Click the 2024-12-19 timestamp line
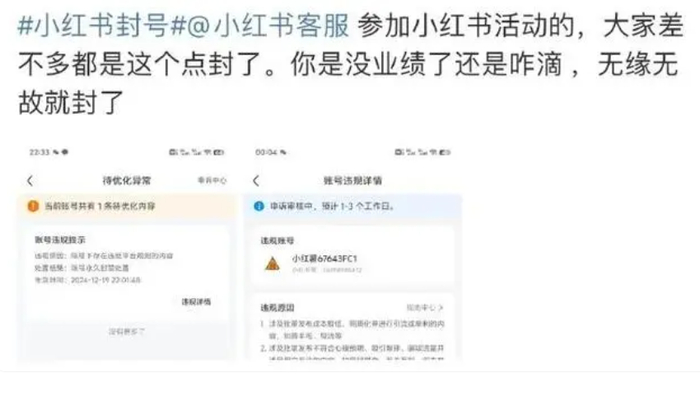This screenshot has width=700, height=401. pos(88,280)
